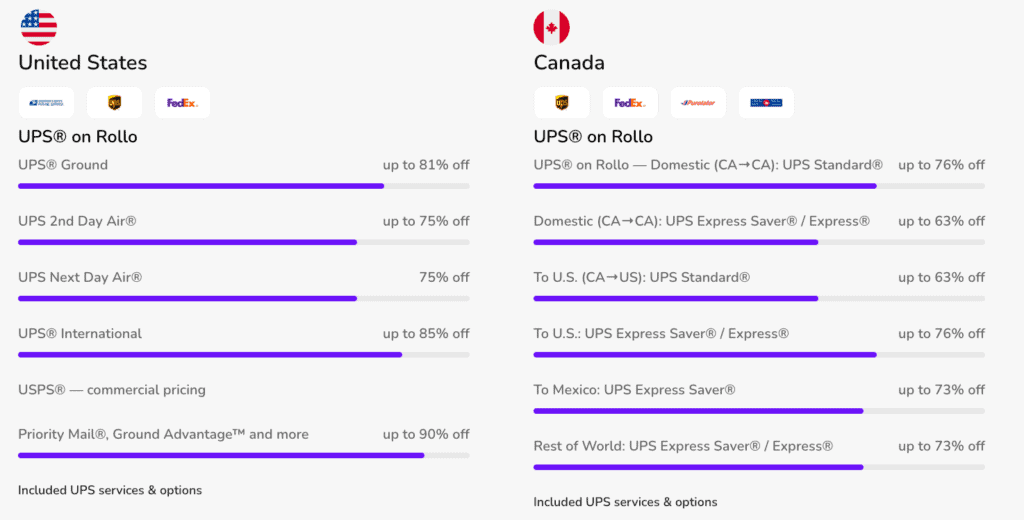Select the Canada Post logo
The width and height of the screenshot is (1024, 520).
tap(766, 102)
